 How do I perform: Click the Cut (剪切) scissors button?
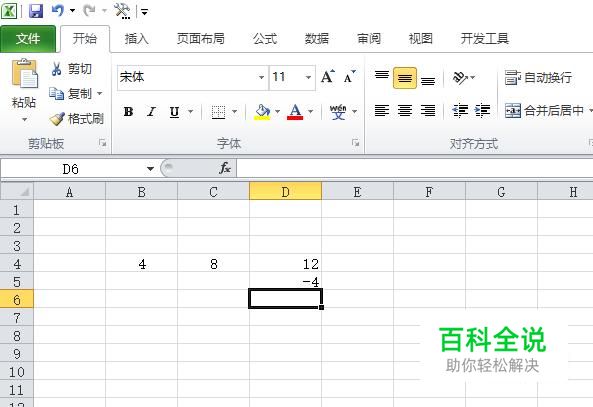[71, 69]
